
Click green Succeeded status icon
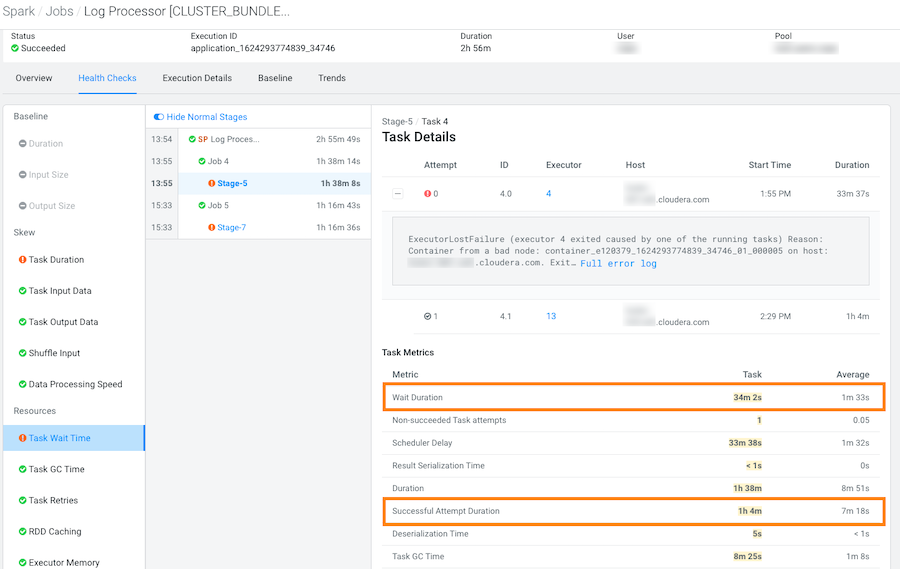(x=15, y=48)
